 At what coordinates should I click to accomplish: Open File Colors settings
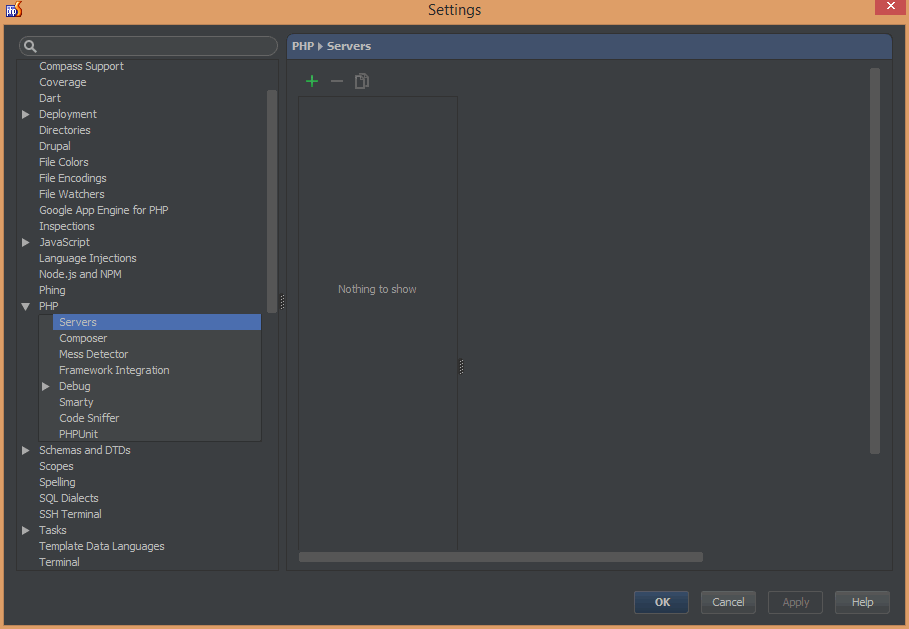click(64, 162)
